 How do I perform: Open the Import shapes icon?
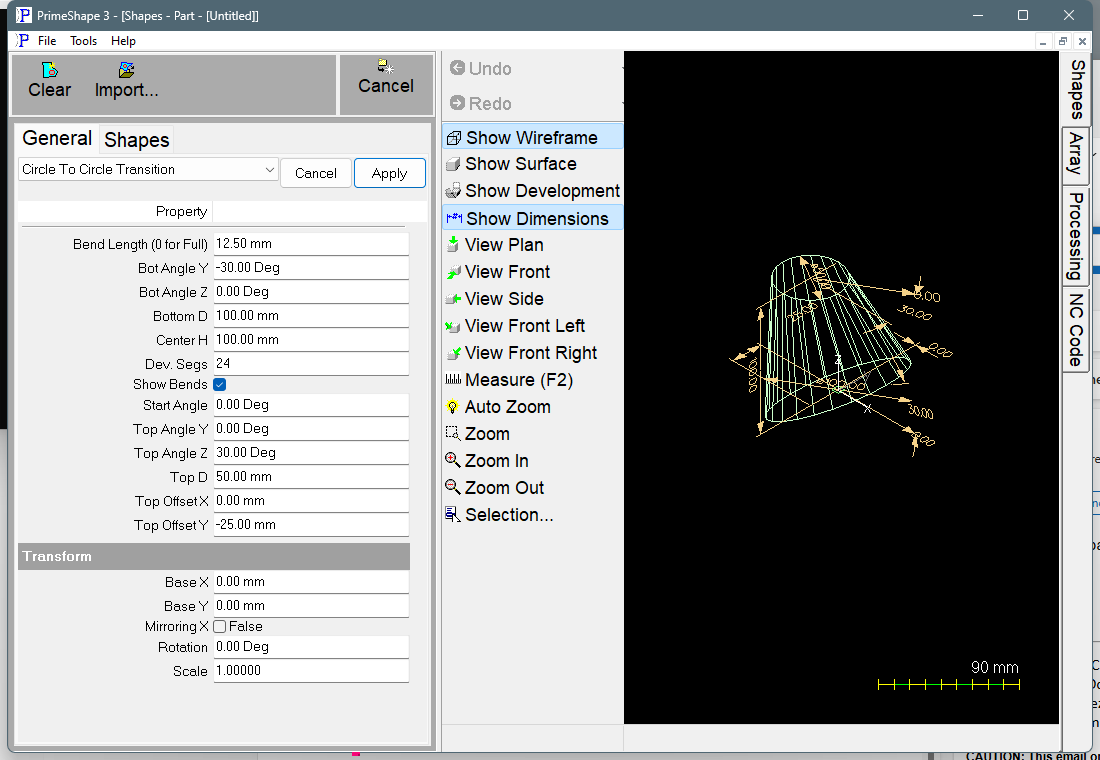click(126, 70)
